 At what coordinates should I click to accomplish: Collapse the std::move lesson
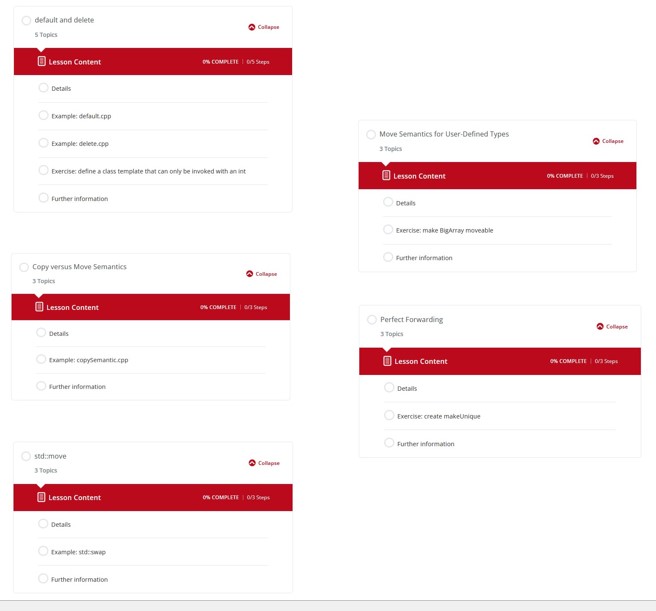[x=264, y=463]
